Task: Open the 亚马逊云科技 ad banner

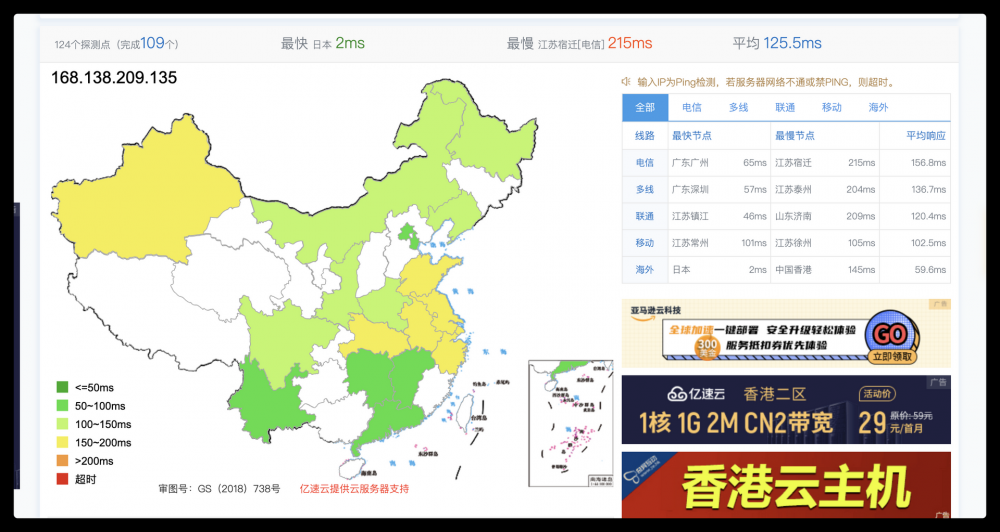Action: click(x=786, y=334)
